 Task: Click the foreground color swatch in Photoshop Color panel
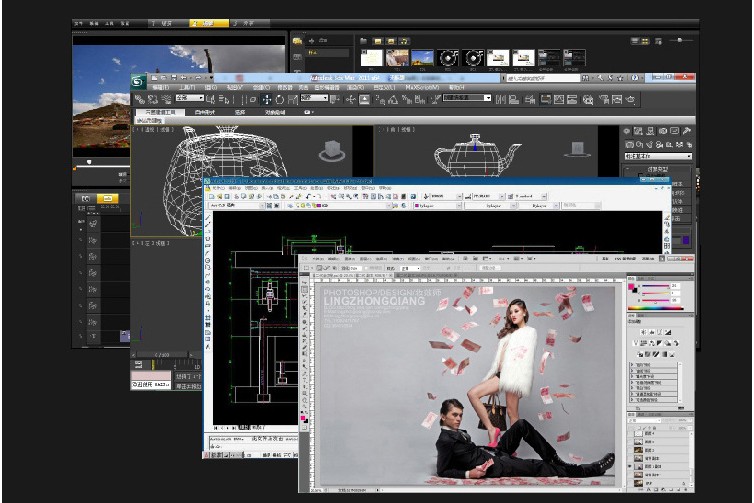pos(633,286)
